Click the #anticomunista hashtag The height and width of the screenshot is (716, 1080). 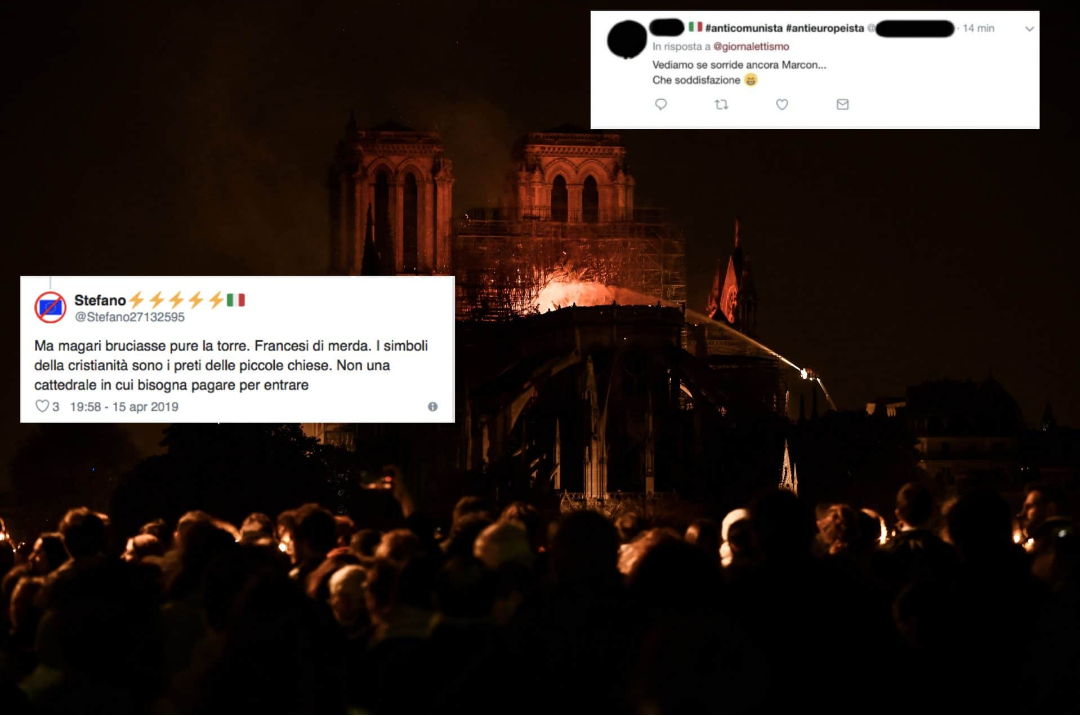pos(744,28)
